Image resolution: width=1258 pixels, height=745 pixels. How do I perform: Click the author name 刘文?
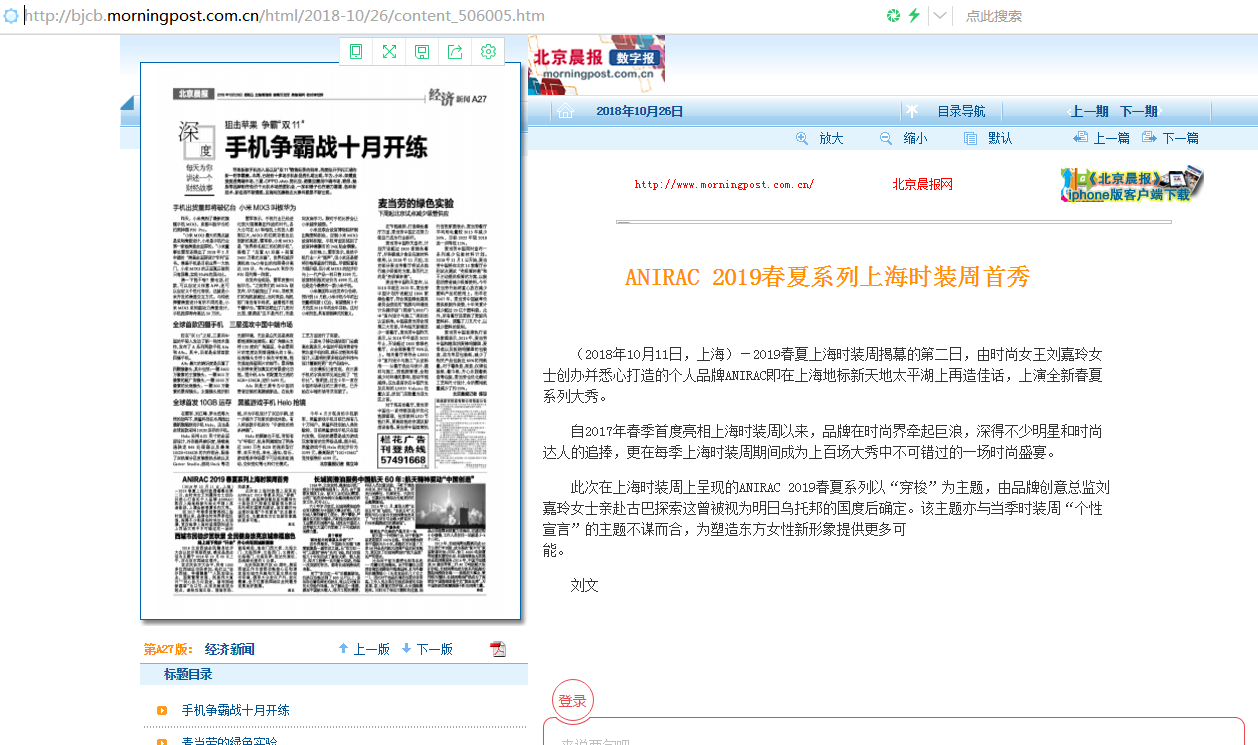[x=584, y=585]
